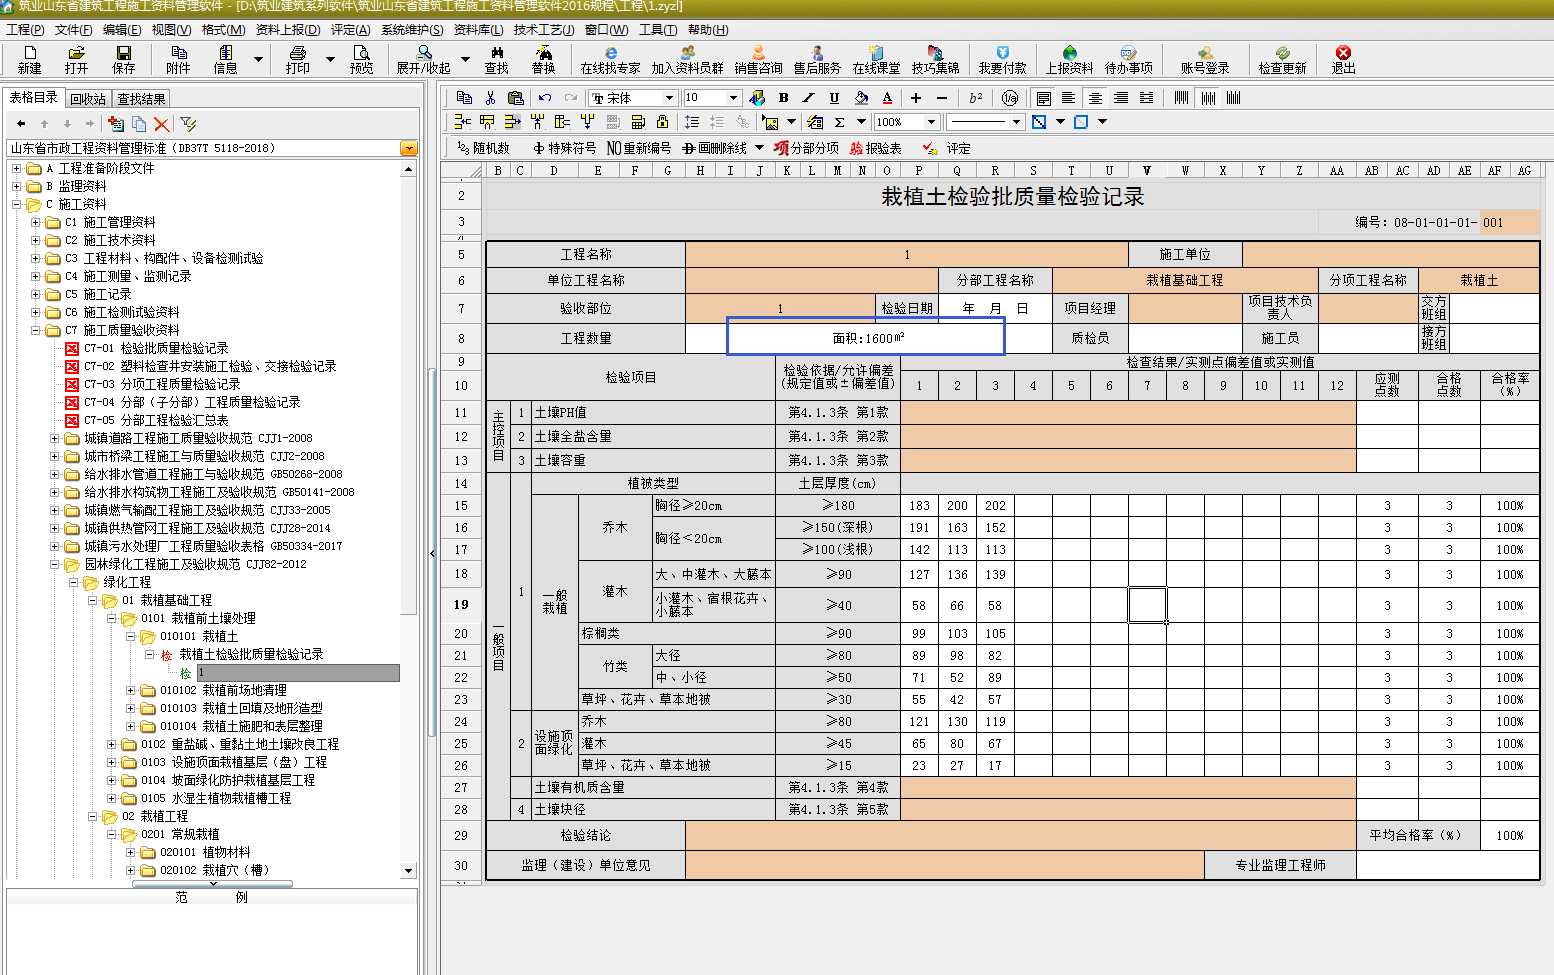
Task: Open the 替换 replace tool
Action: (x=543, y=59)
